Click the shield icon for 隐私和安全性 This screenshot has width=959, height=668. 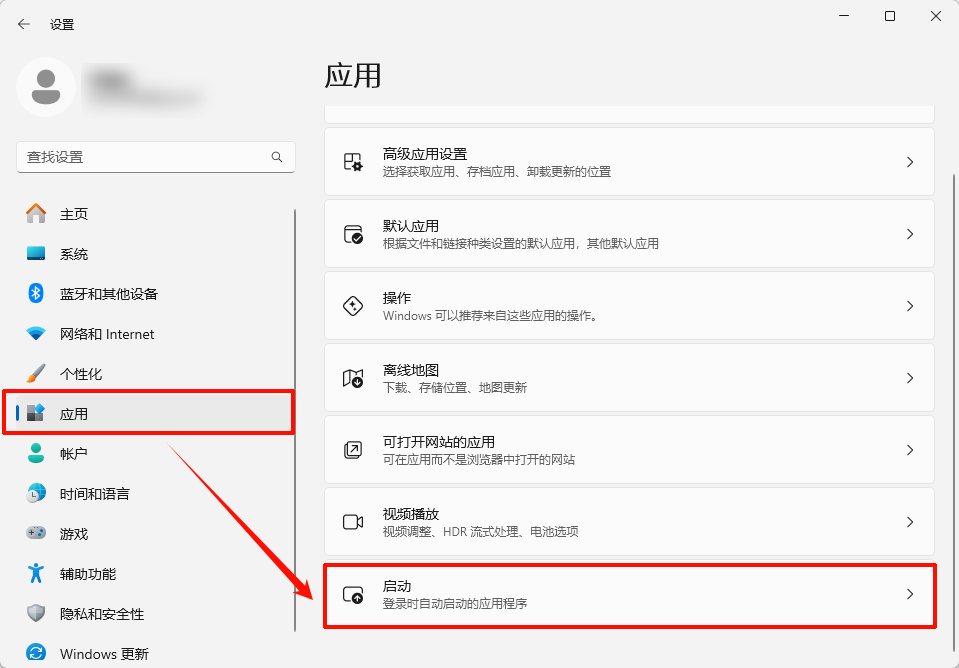[36, 614]
